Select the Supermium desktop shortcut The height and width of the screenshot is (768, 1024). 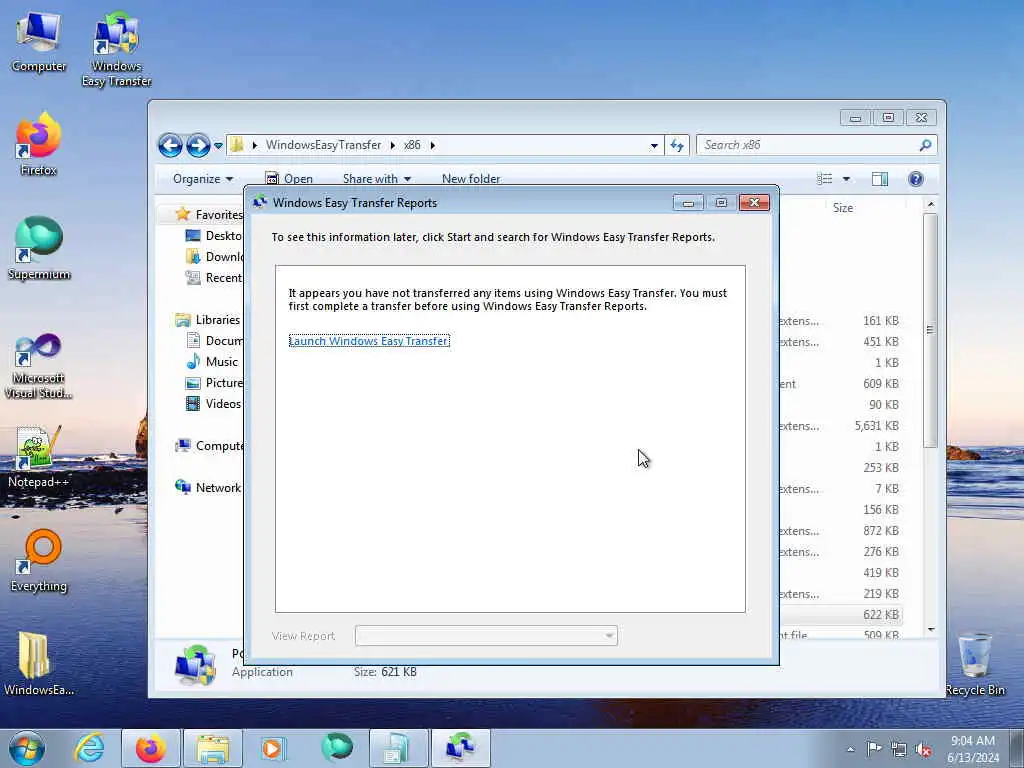click(39, 249)
